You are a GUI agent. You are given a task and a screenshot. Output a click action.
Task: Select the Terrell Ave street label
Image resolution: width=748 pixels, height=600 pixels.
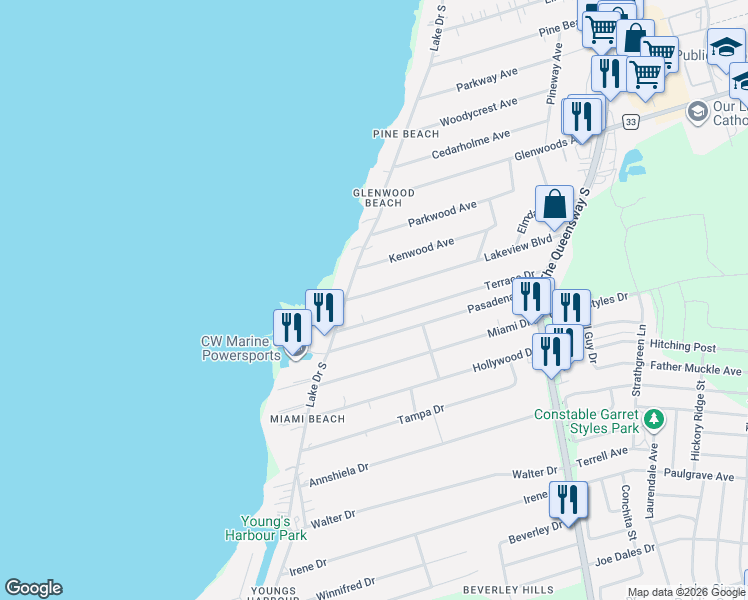point(602,458)
